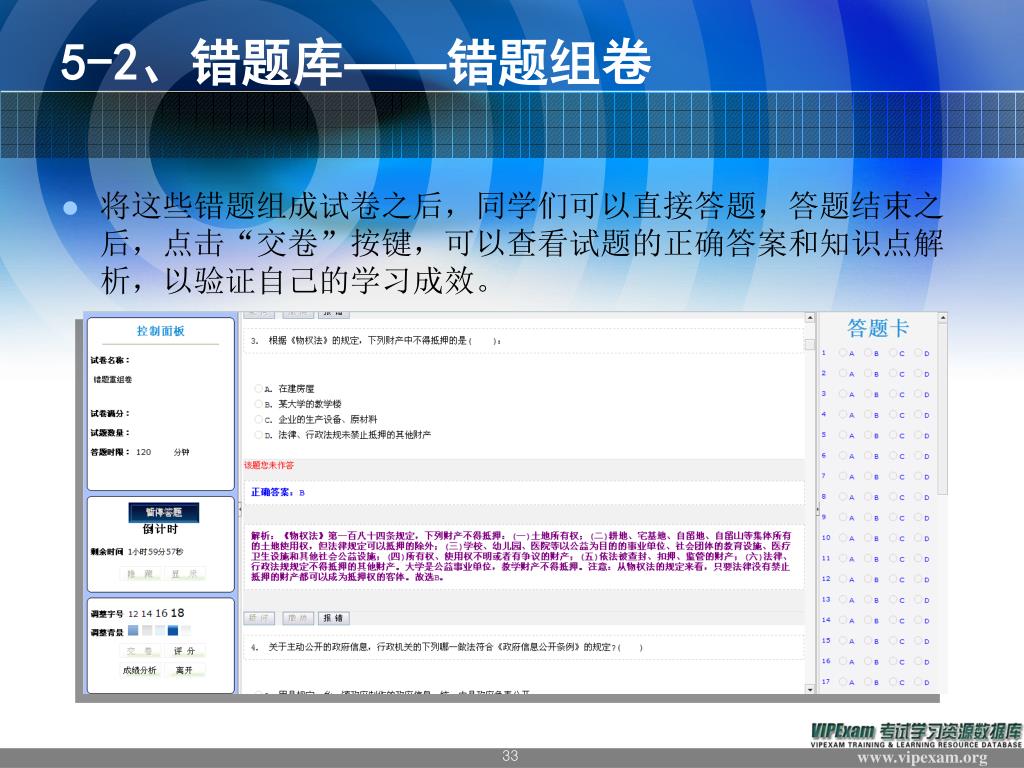Click the 暂停答题 pause button
This screenshot has width=1024, height=768.
click(163, 512)
